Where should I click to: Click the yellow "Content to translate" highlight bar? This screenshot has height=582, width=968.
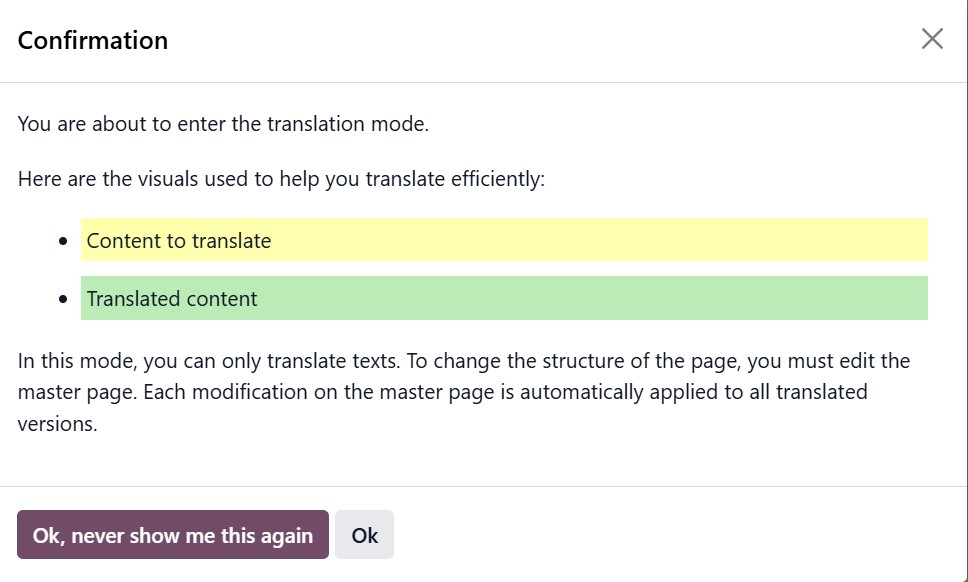[504, 240]
